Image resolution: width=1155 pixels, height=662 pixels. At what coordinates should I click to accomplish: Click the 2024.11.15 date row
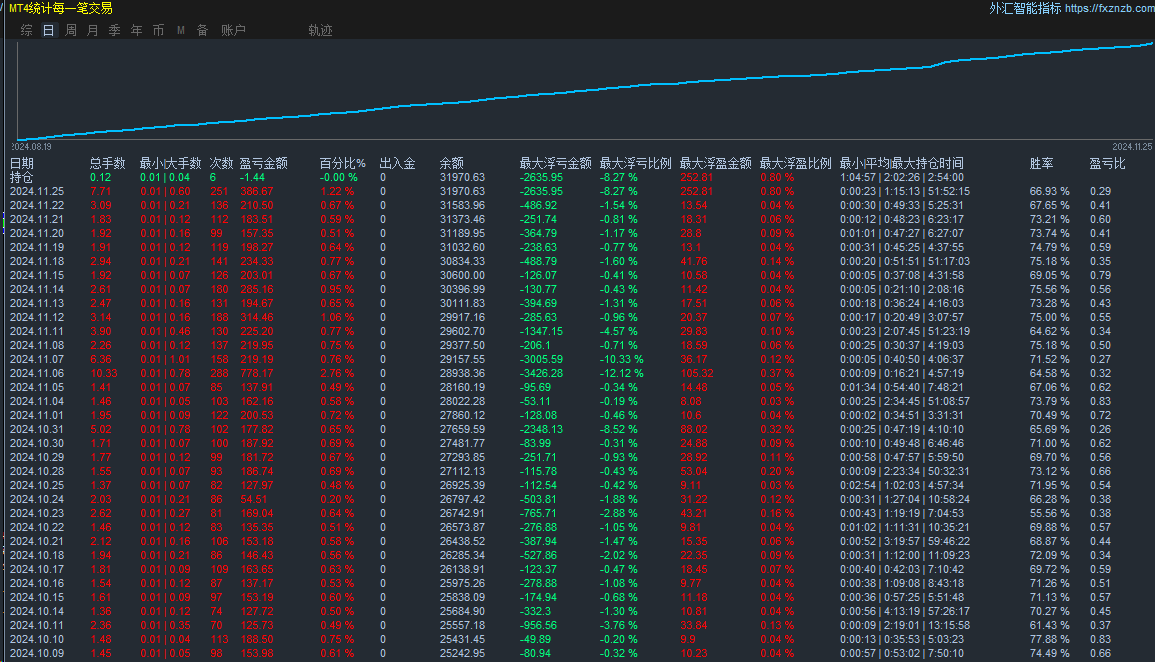pyautogui.click(x=37, y=275)
